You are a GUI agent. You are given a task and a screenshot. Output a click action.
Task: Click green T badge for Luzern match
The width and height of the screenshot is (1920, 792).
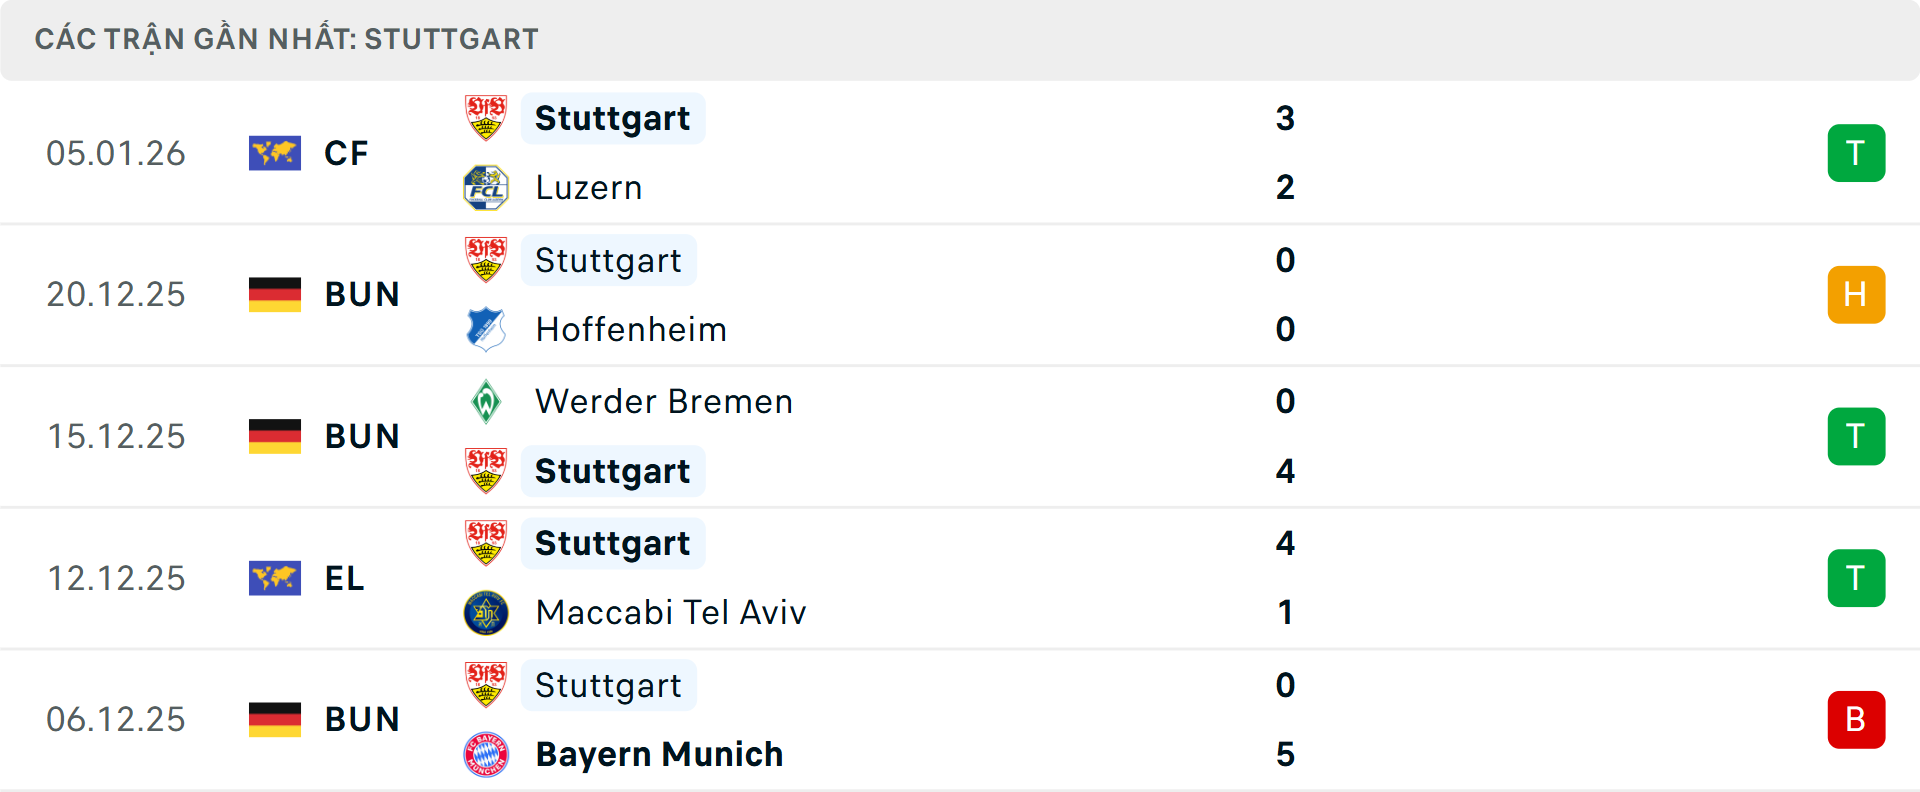click(1856, 153)
